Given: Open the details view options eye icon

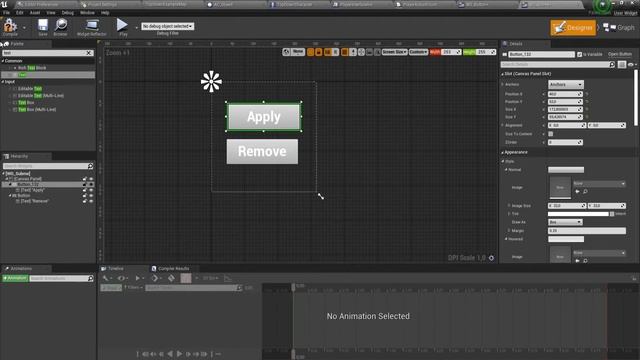Looking at the screenshot, I should tap(632, 64).
